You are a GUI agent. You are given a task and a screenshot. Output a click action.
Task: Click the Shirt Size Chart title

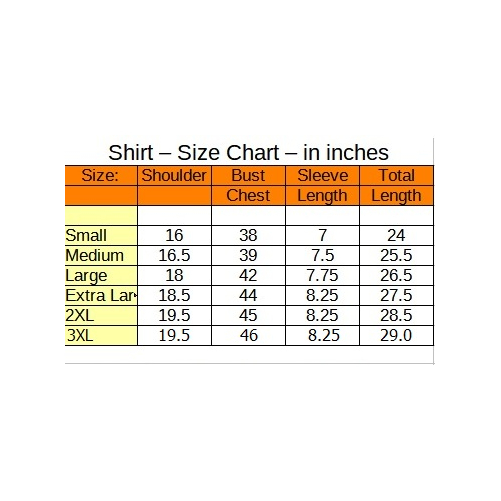pos(248,153)
